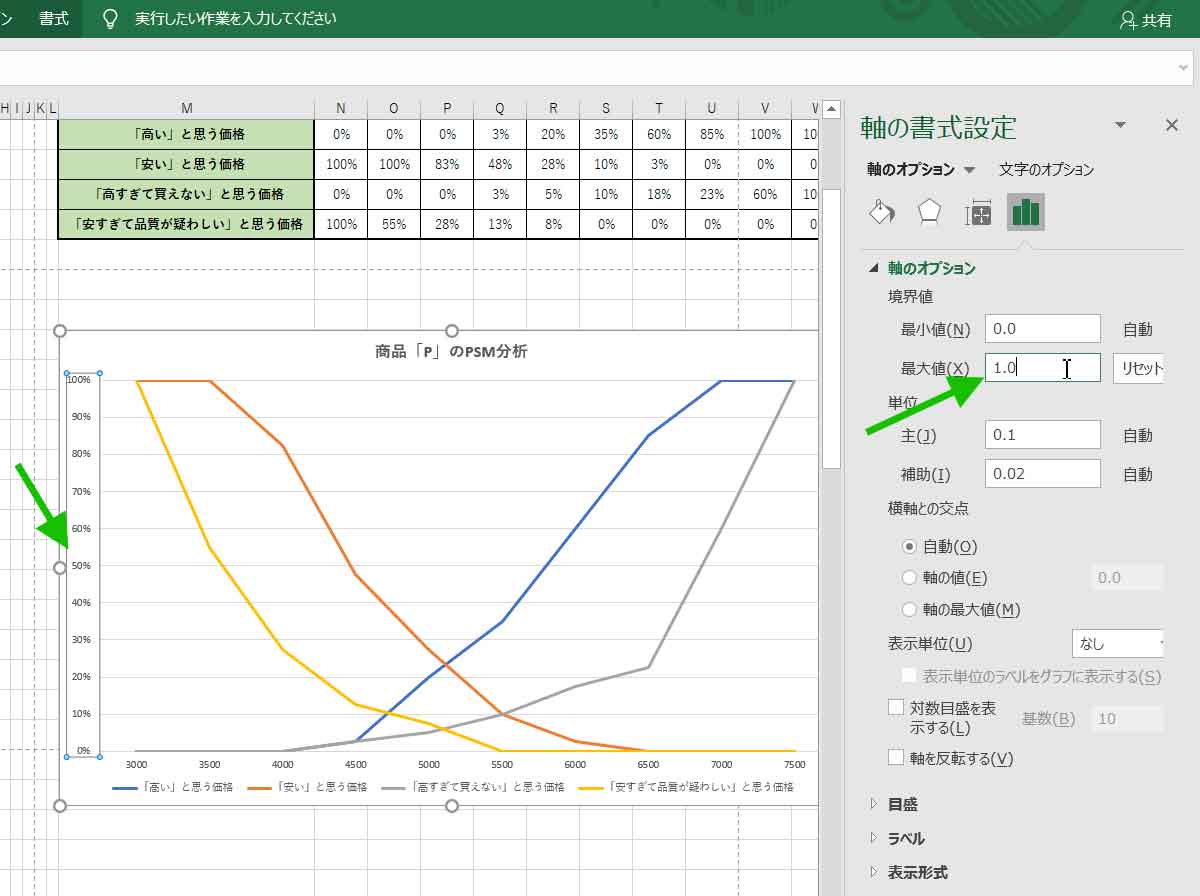Select column M header
Viewport: 1200px width, 896px height.
[x=187, y=108]
